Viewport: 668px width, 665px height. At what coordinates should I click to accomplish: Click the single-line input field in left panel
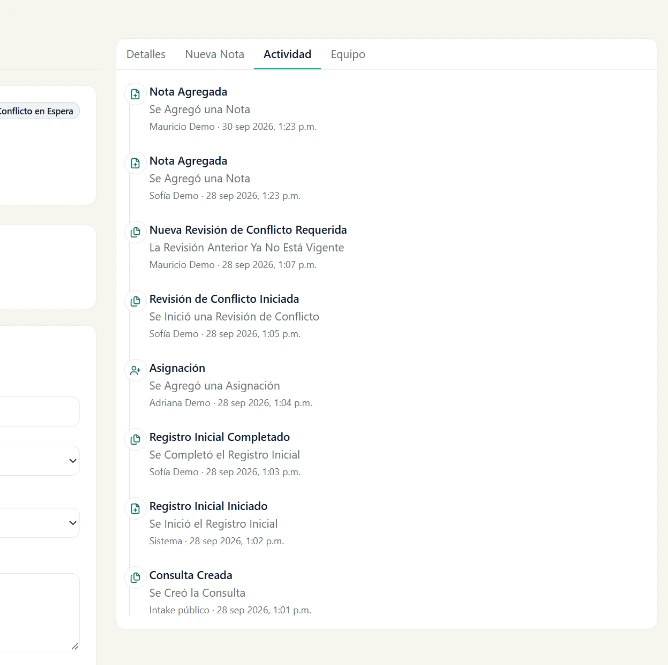point(40,411)
